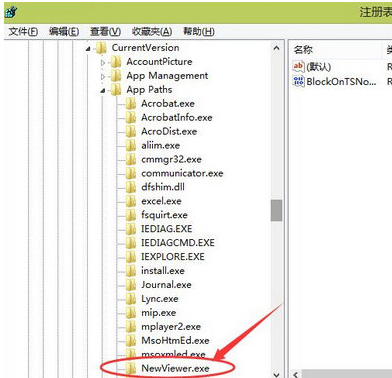Screen dimensions: 392x378
Task: Click the MsoHtmEd.exe folder icon
Action: [x=131, y=341]
